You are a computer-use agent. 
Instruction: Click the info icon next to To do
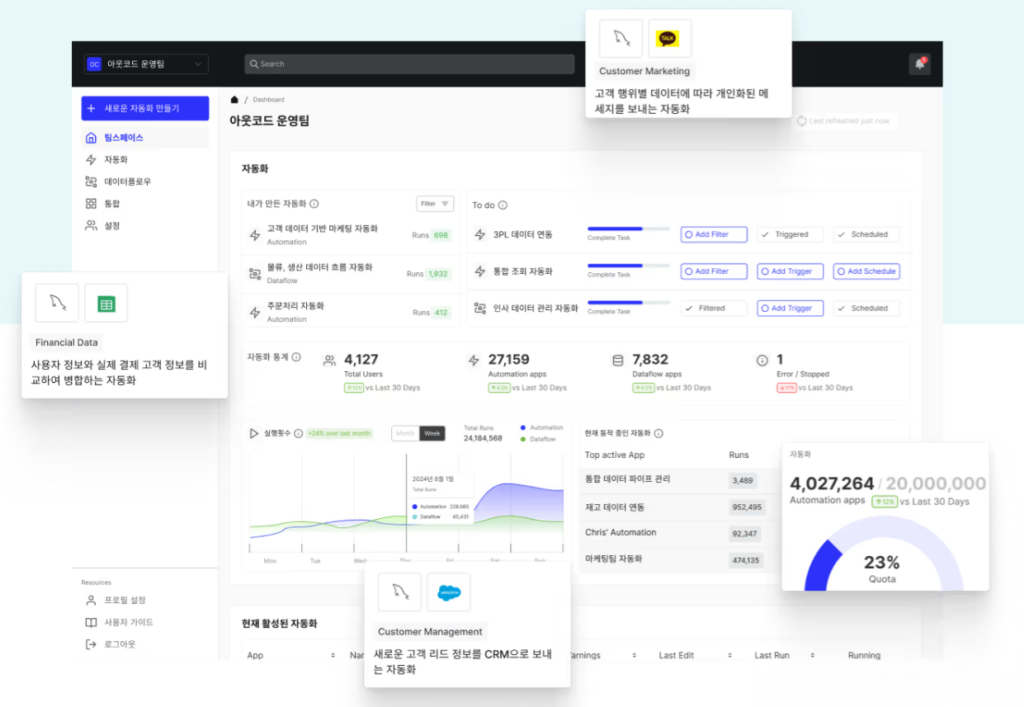502,205
